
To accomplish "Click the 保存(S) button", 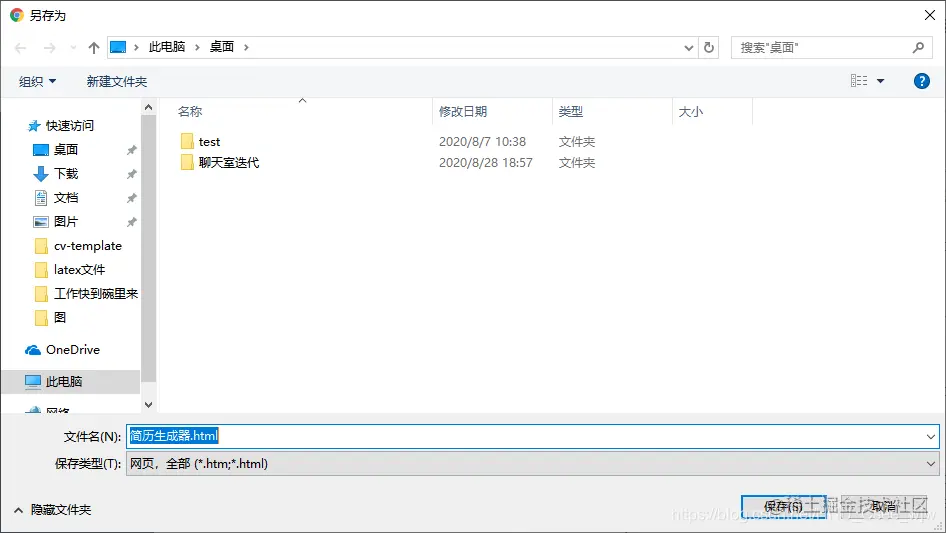I will [783, 506].
